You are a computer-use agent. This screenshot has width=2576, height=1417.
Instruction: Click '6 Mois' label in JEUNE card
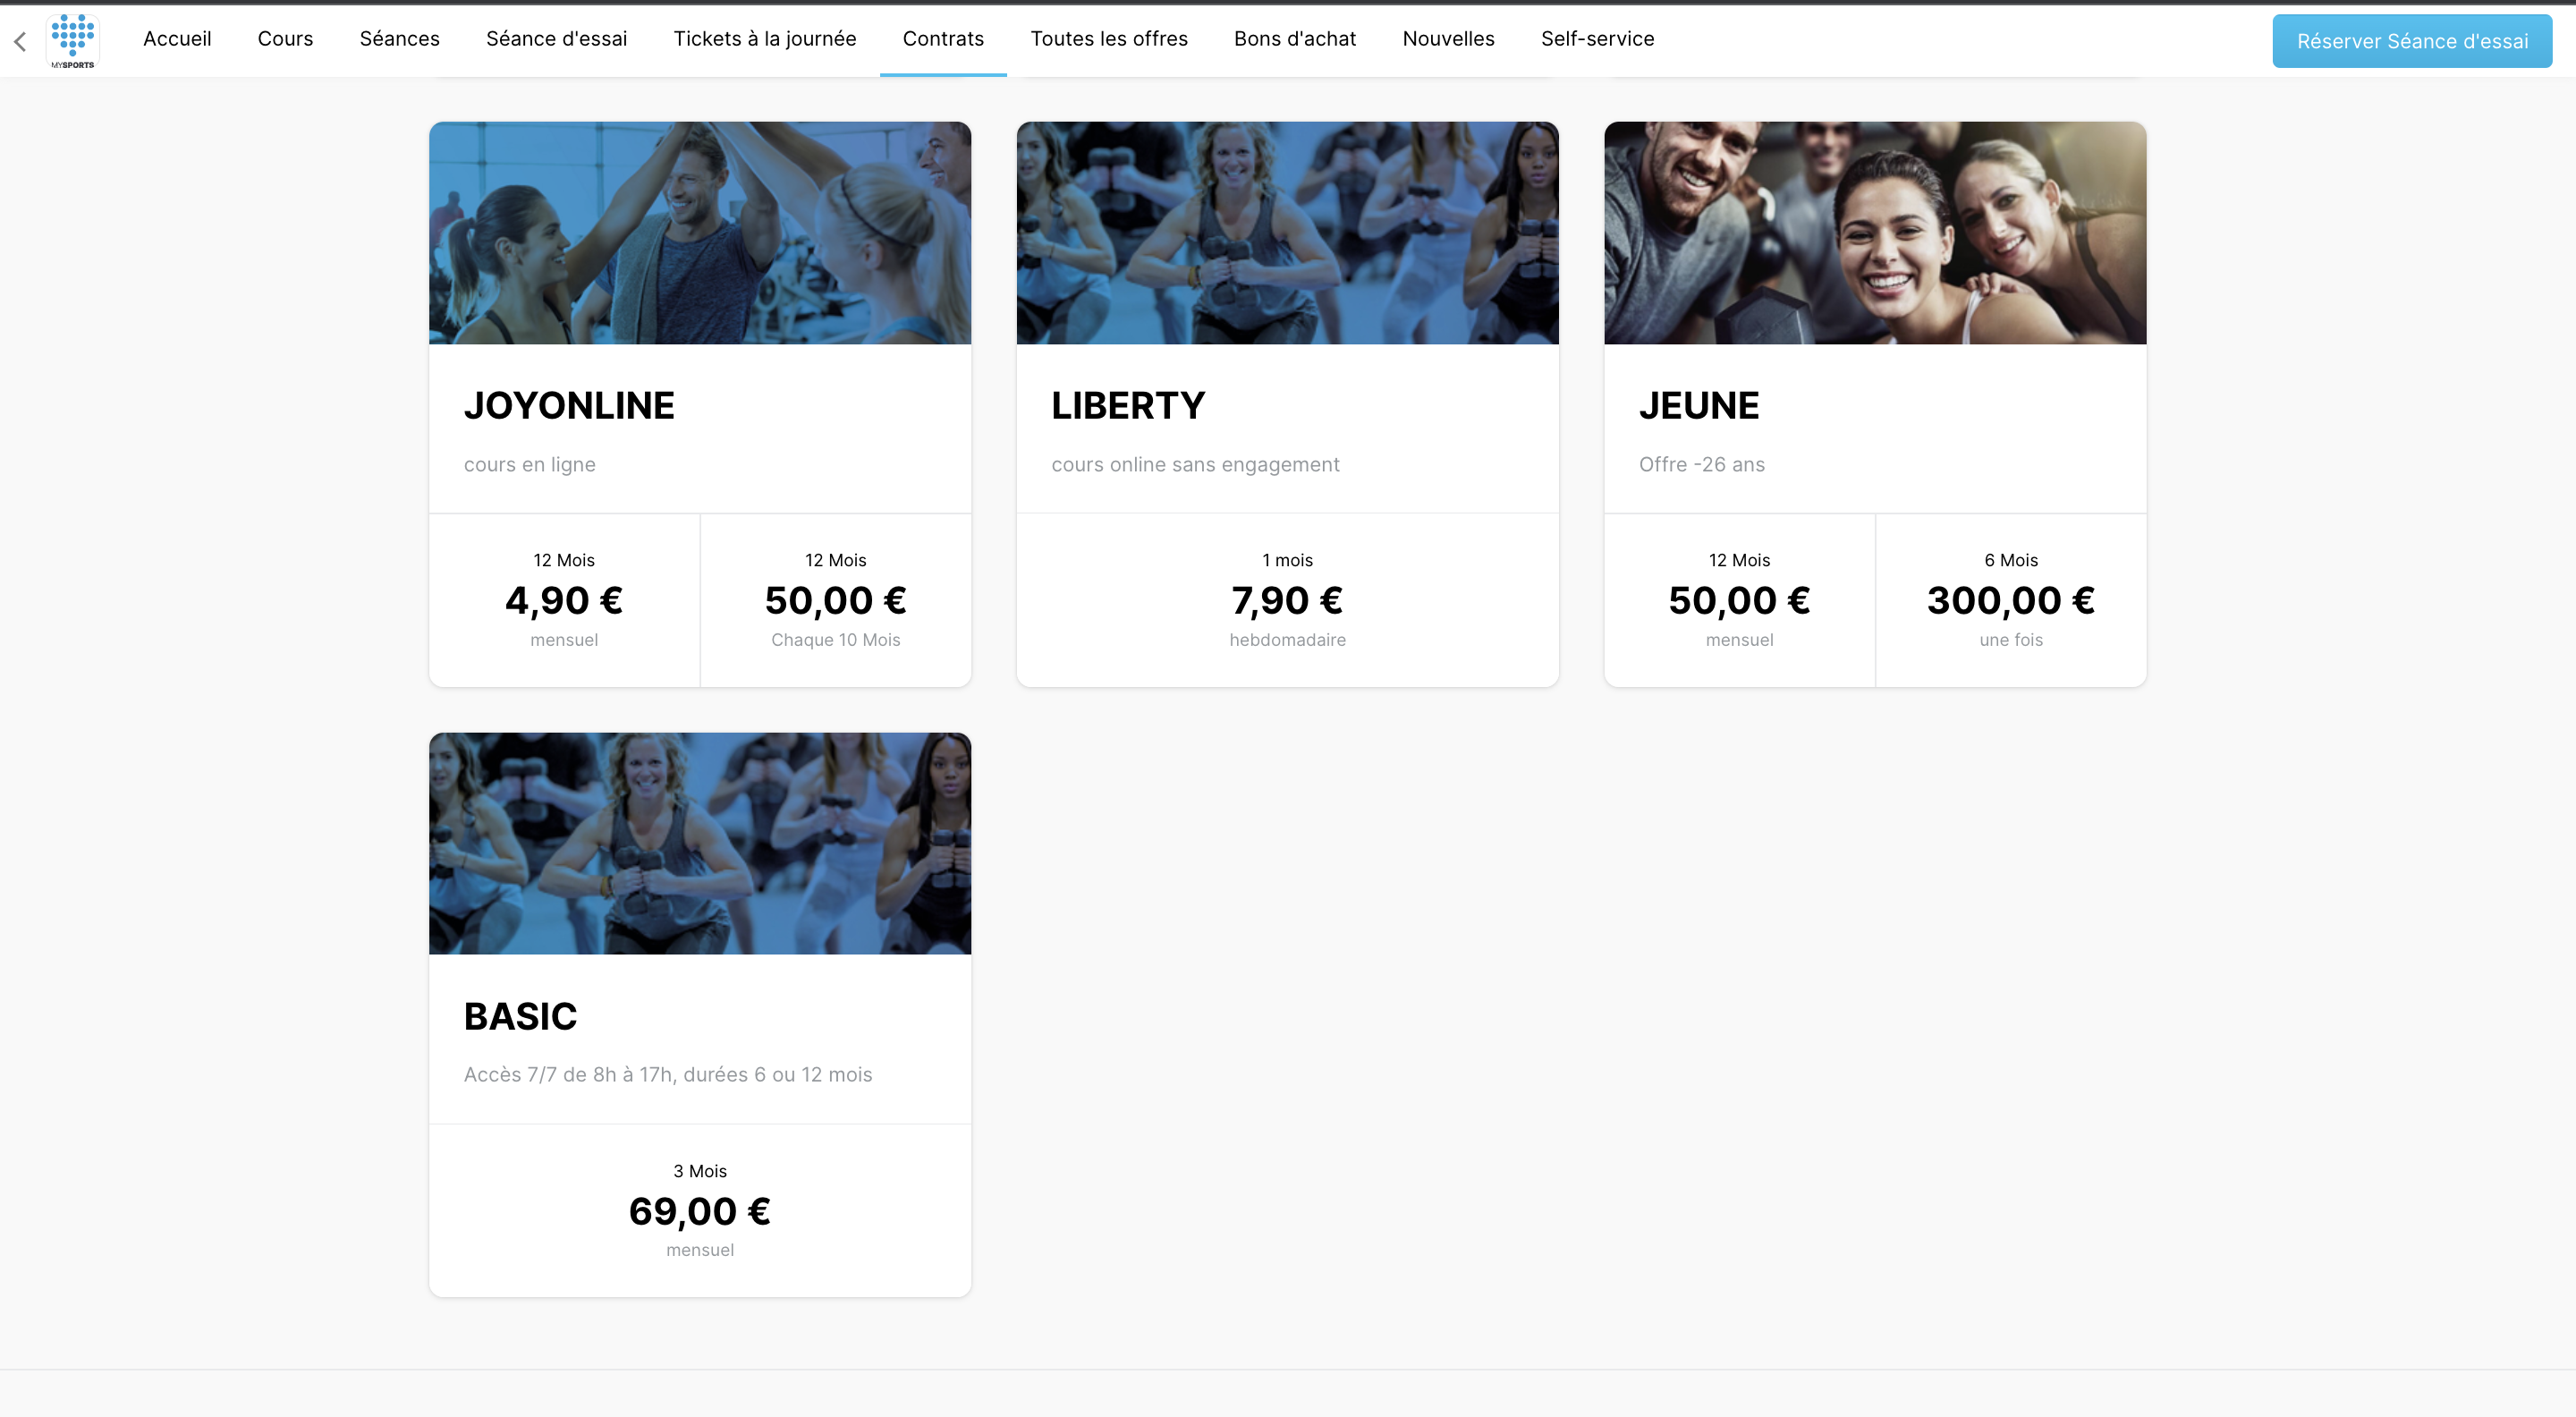click(2011, 560)
